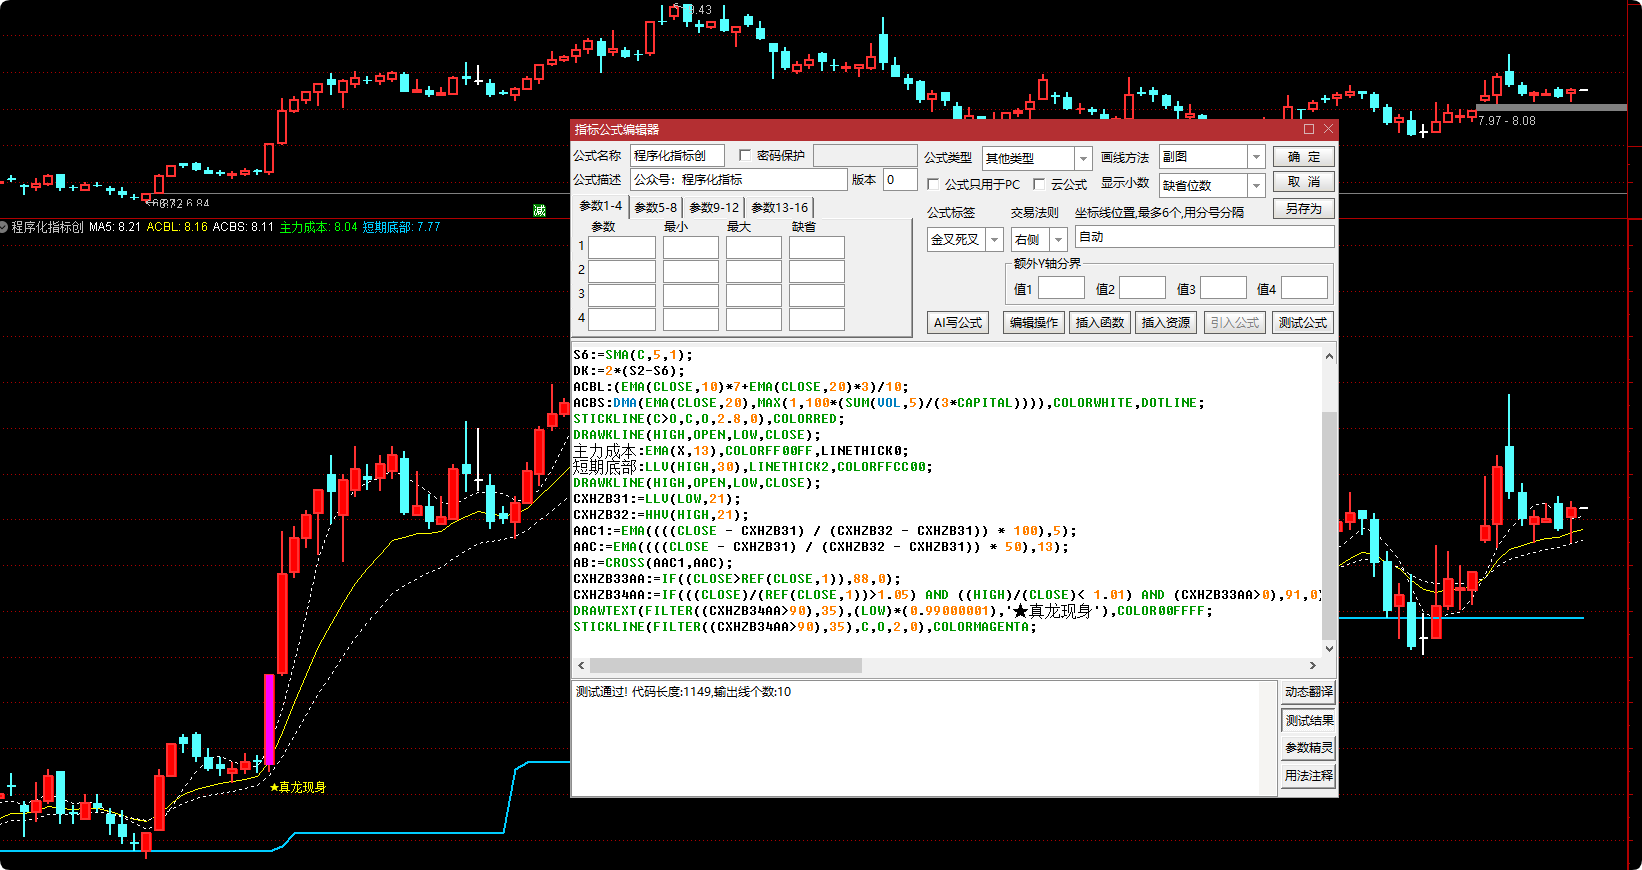
Task: Click the indicator settings icon beside 程序化指标创
Action: point(5,227)
